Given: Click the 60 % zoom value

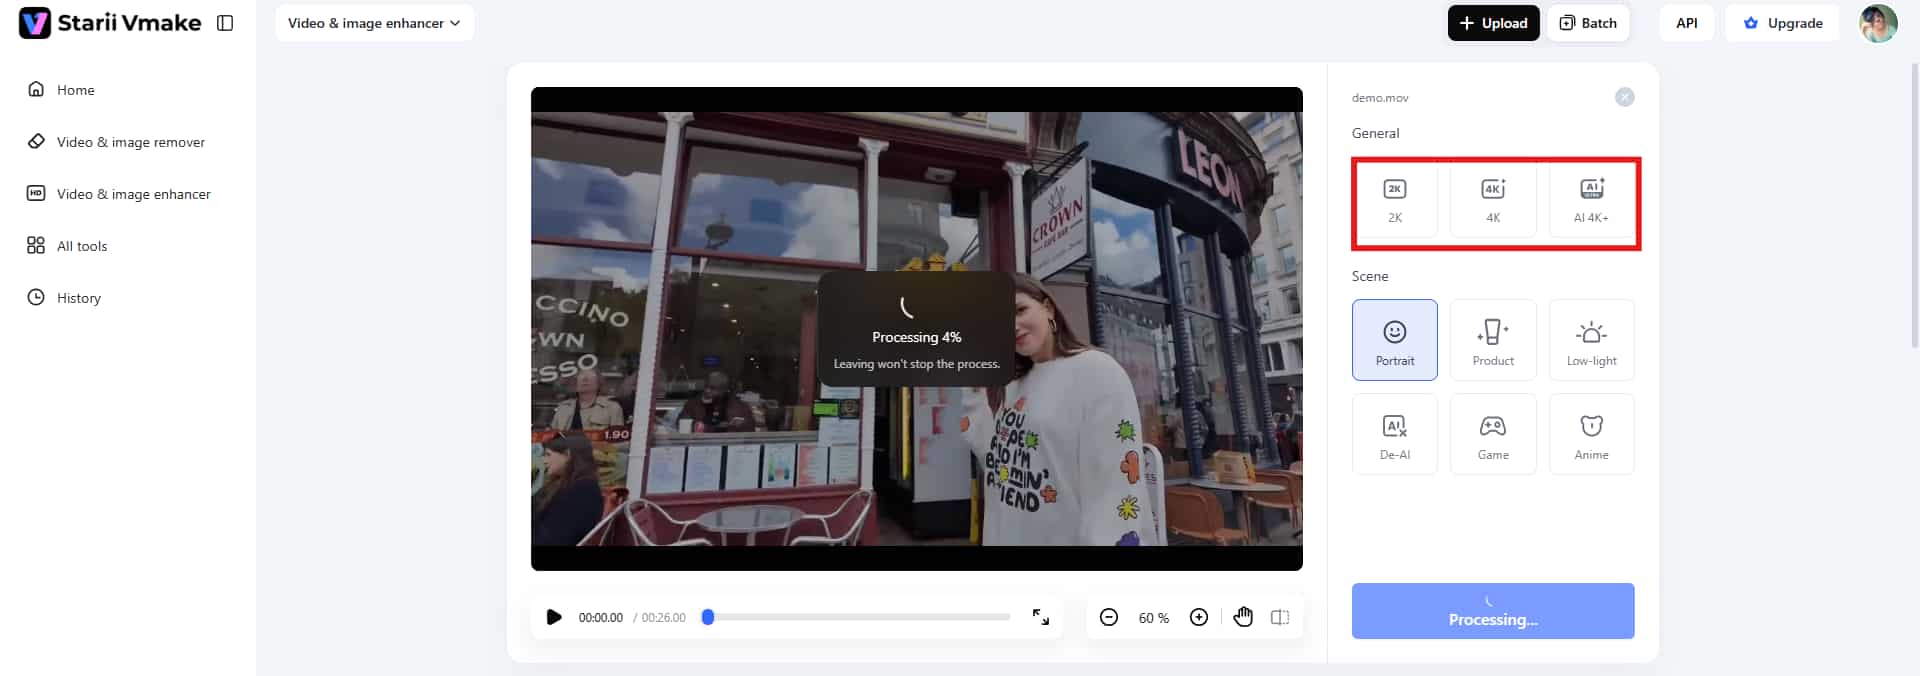Looking at the screenshot, I should click(1154, 618).
